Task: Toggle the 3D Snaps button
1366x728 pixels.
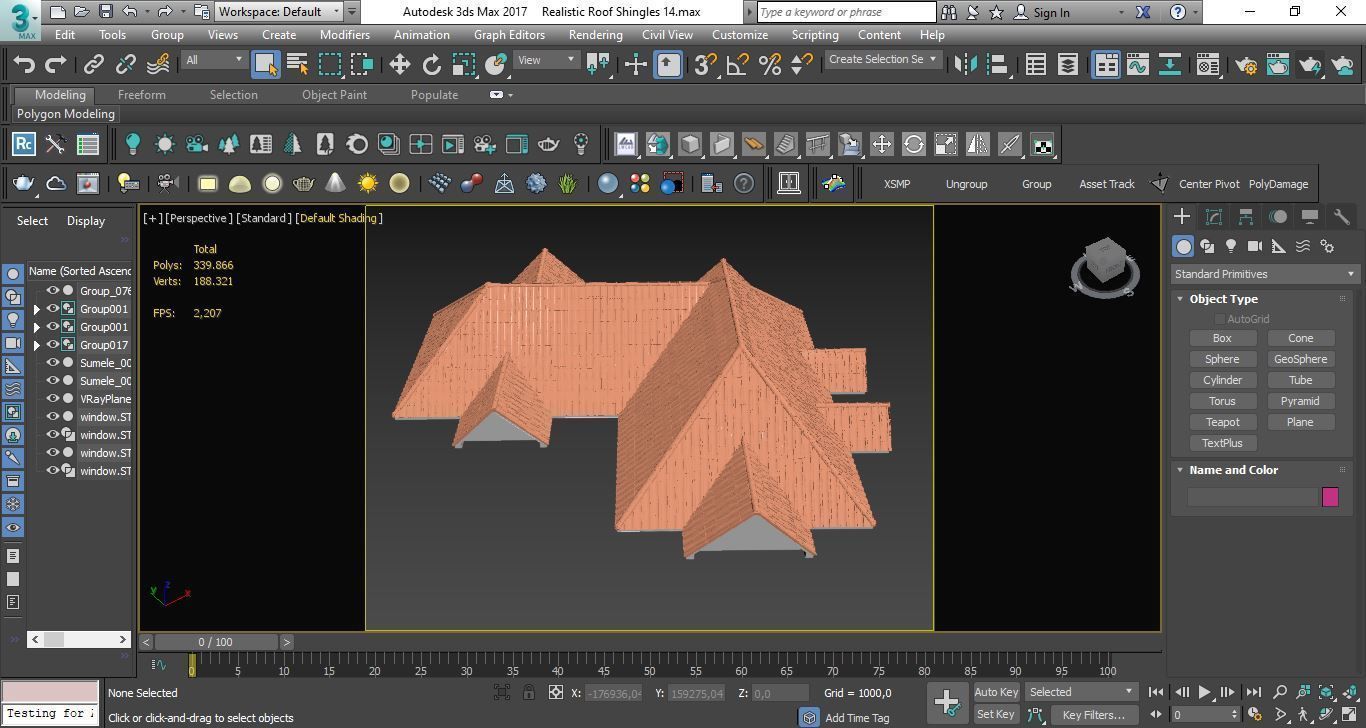Action: 705,65
